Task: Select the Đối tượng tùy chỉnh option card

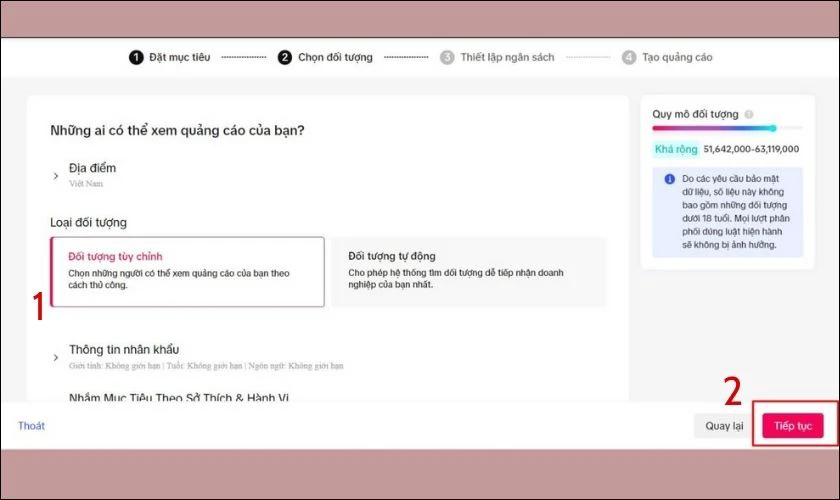Action: [188, 272]
